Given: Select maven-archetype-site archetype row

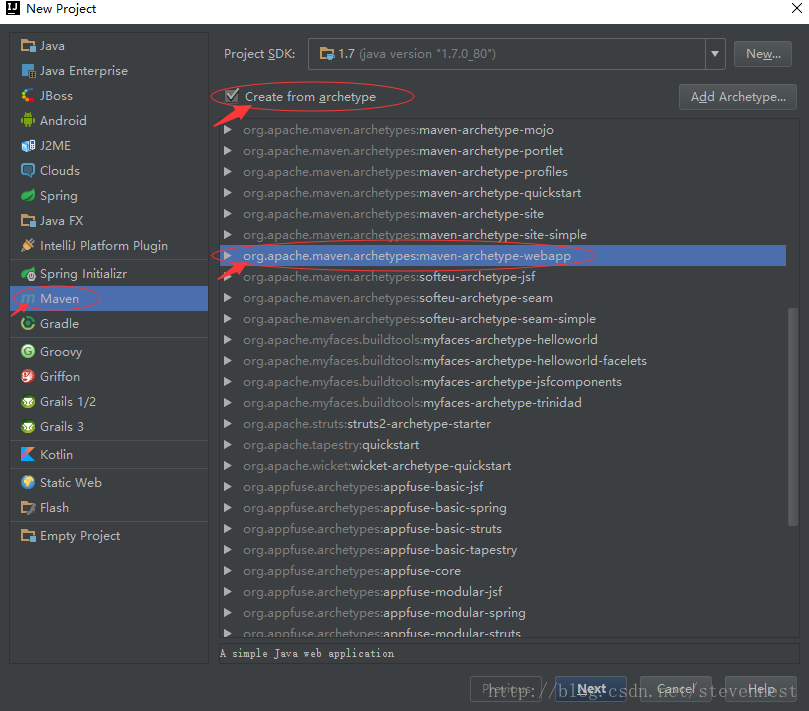Looking at the screenshot, I should click(x=503, y=214).
